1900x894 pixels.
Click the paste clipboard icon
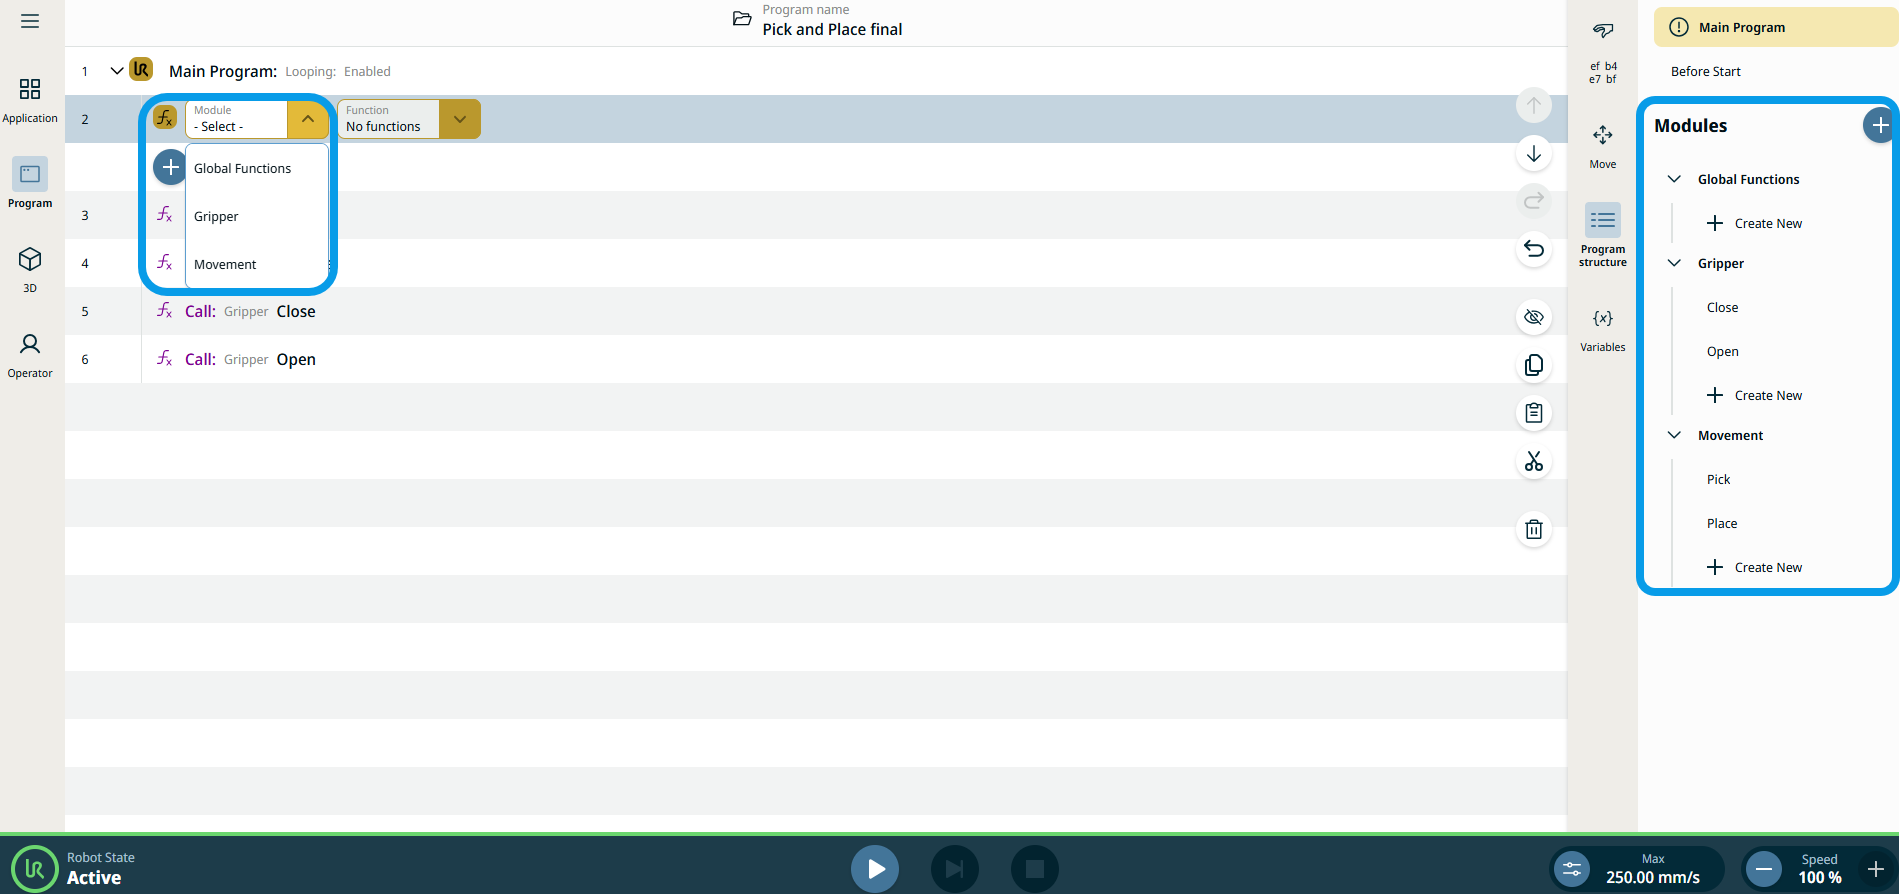[x=1533, y=413]
